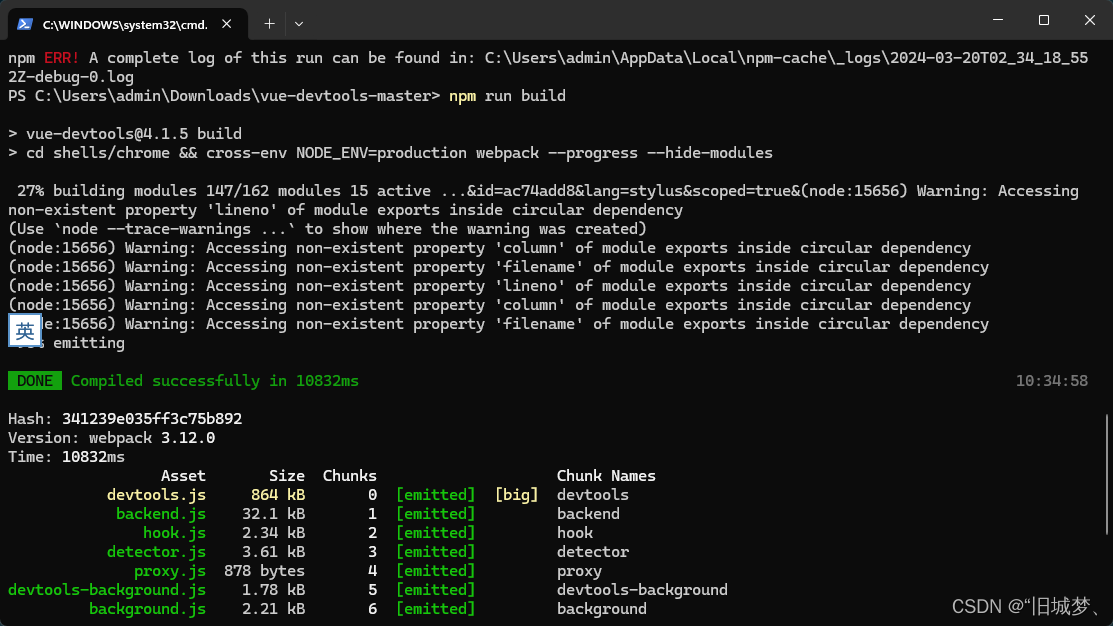Screen dimensions: 1113x626
Task: Click the backend.js asset name
Action: coord(161,514)
